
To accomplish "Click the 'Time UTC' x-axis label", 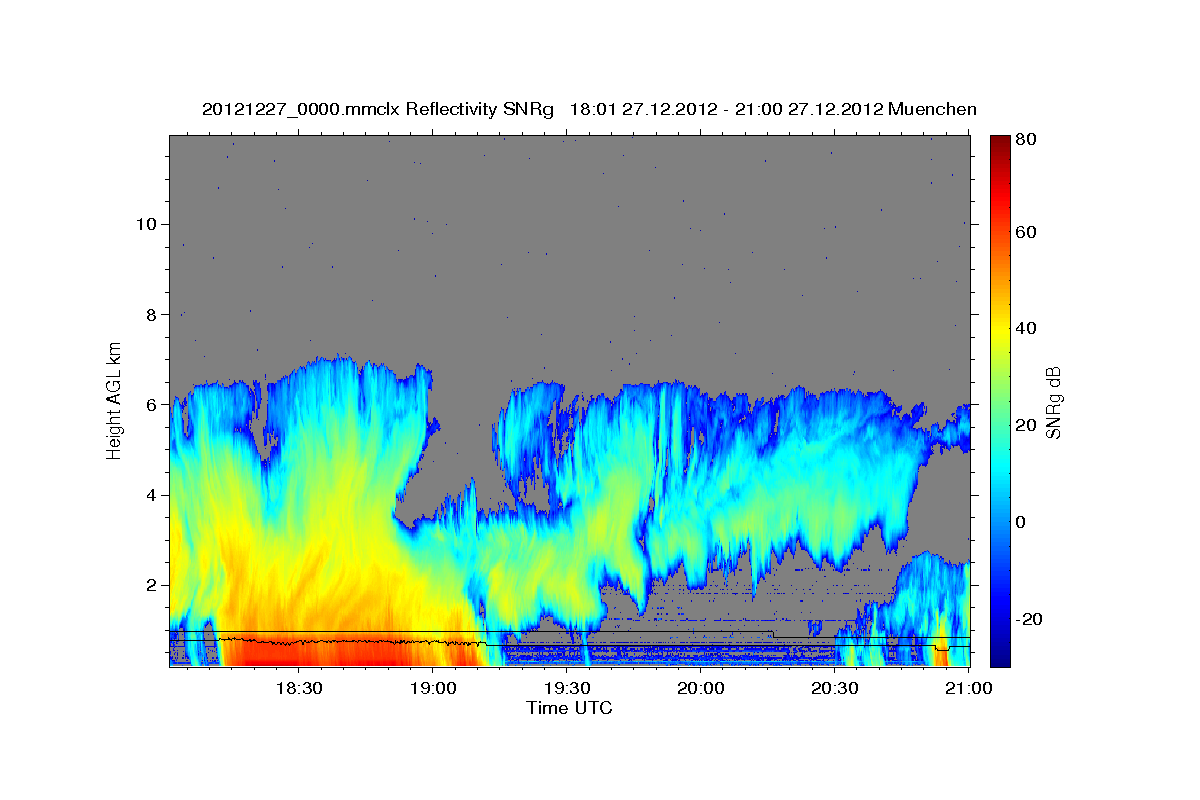I will point(569,708).
